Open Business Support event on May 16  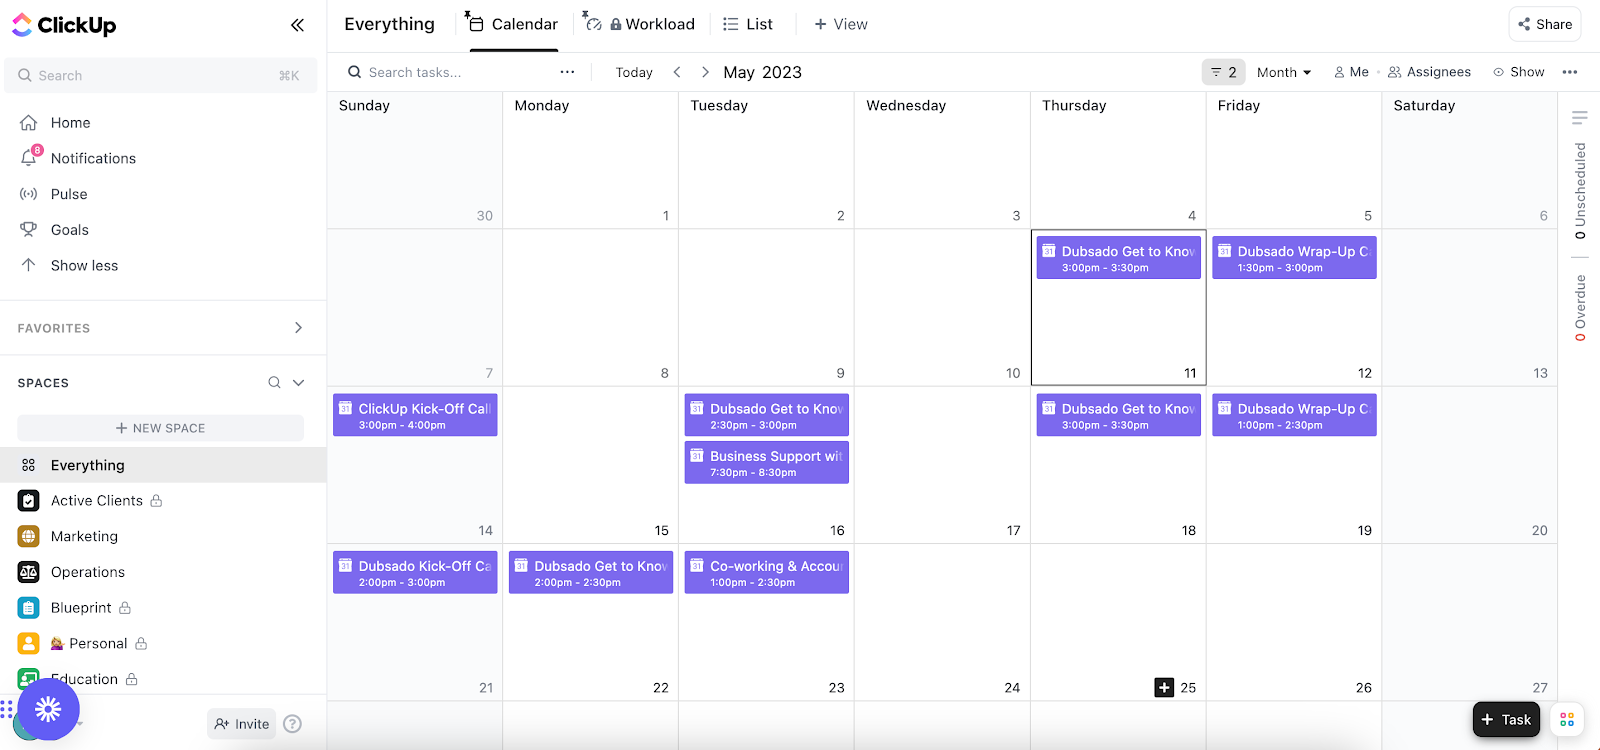[766, 462]
